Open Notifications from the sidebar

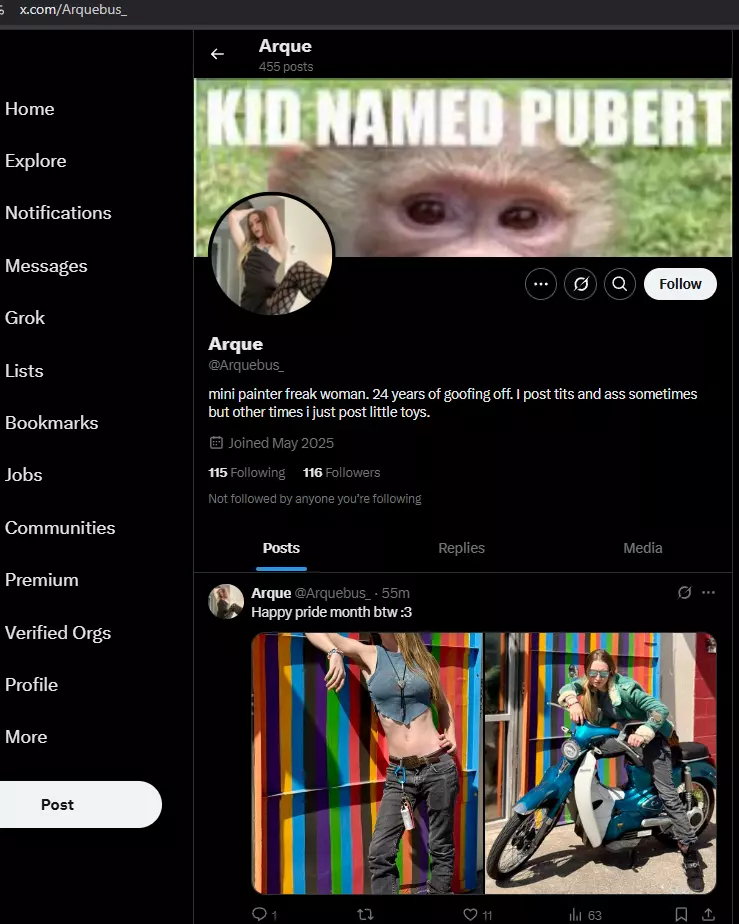coord(58,213)
